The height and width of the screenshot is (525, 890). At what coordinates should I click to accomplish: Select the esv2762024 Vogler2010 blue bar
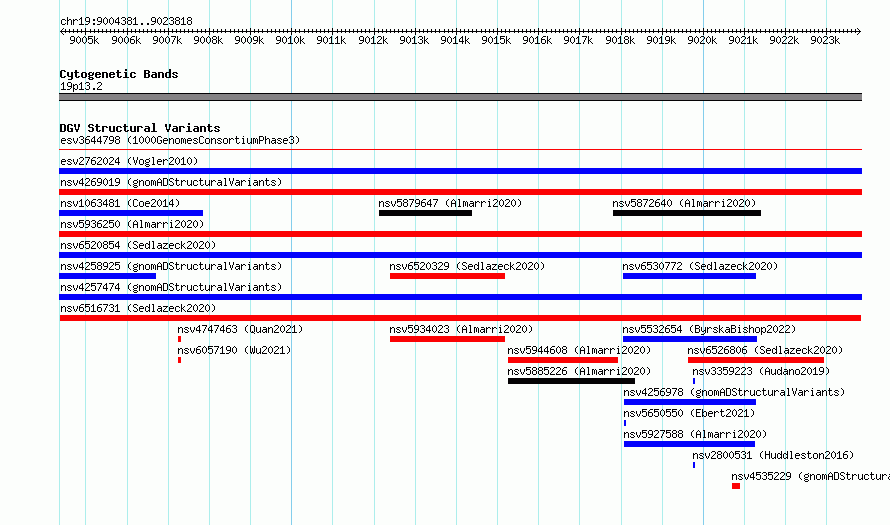(460, 171)
